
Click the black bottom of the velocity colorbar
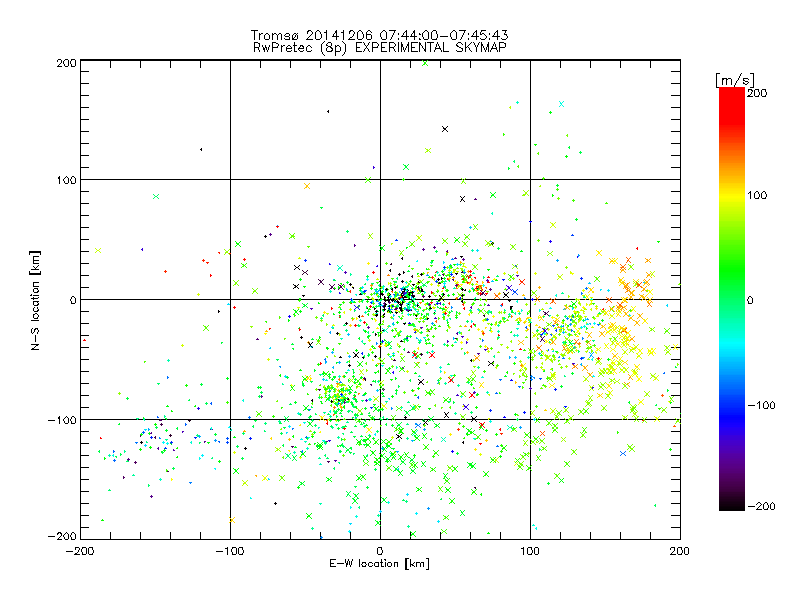732,505
